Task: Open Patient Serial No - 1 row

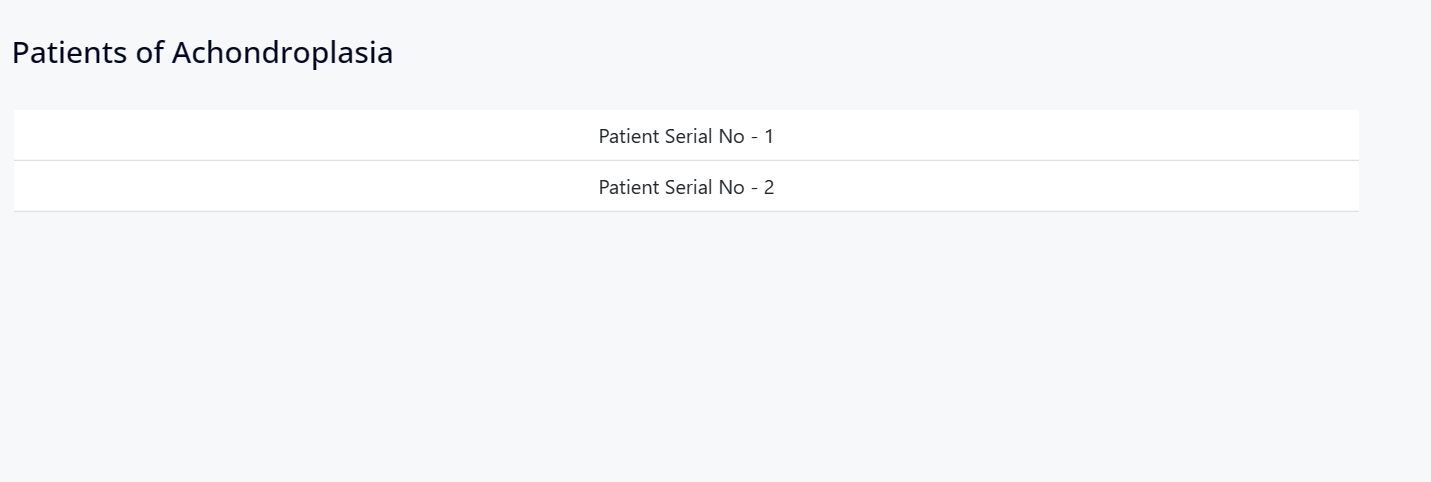Action: coord(686,136)
